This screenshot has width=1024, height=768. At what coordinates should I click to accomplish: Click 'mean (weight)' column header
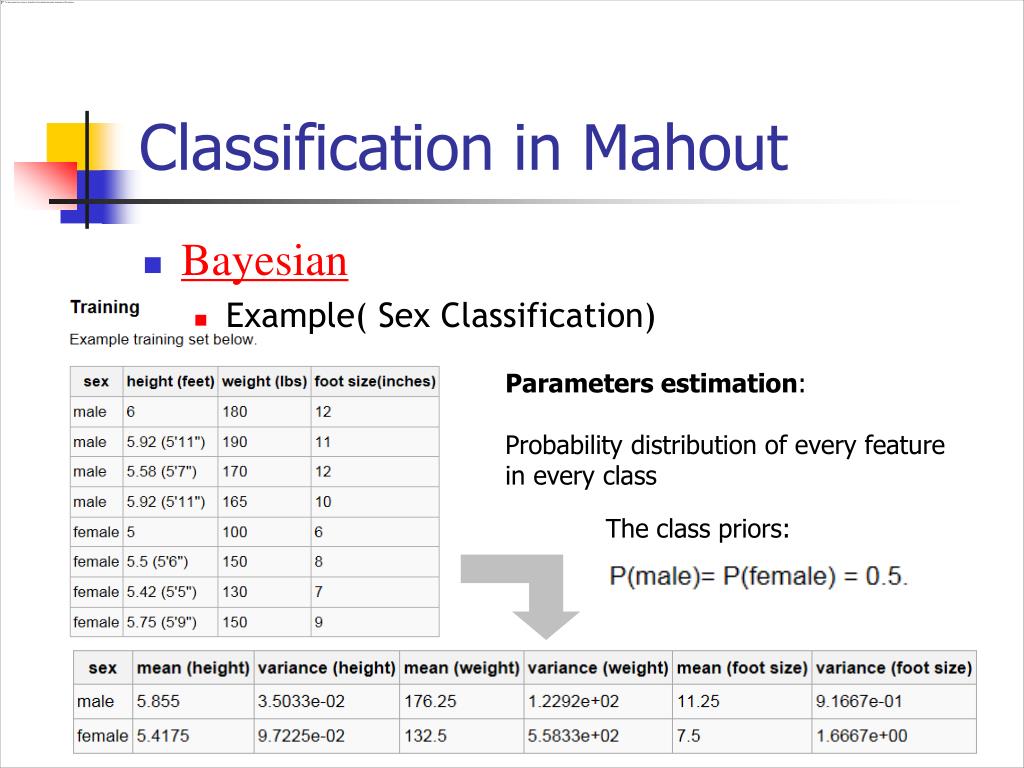462,667
